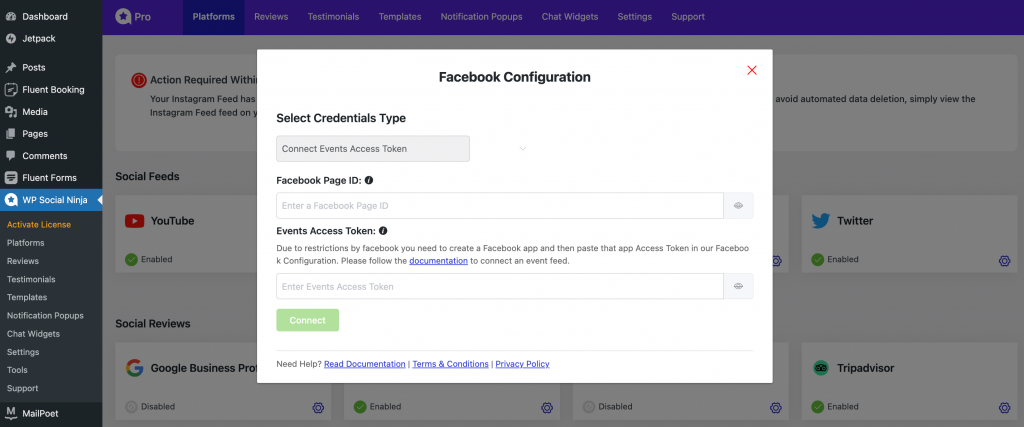Open the Settings tab in top bar
The image size is (1024, 427).
(635, 17)
